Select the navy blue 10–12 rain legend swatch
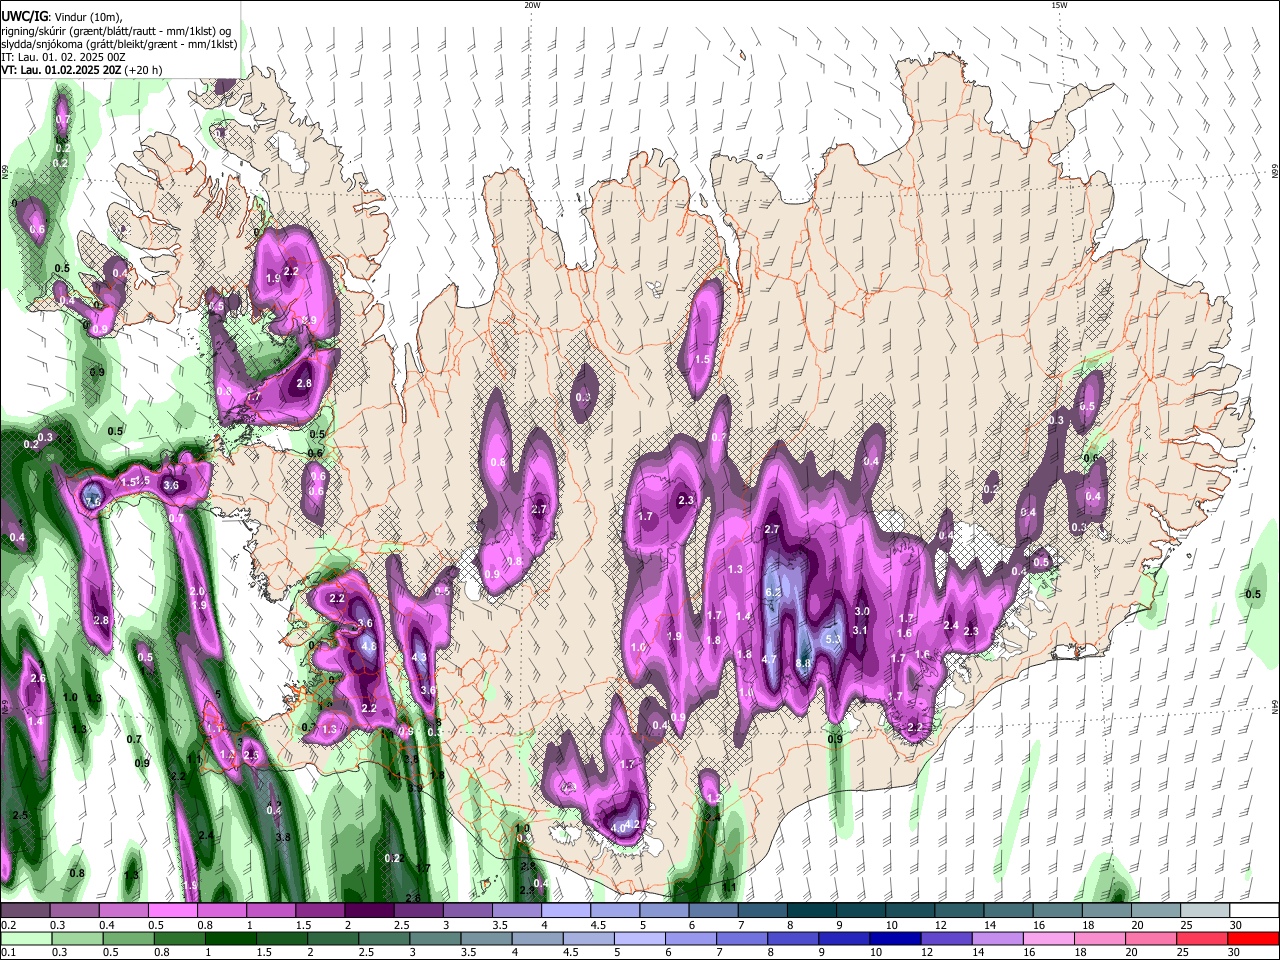Image resolution: width=1280 pixels, height=960 pixels. coord(893,938)
